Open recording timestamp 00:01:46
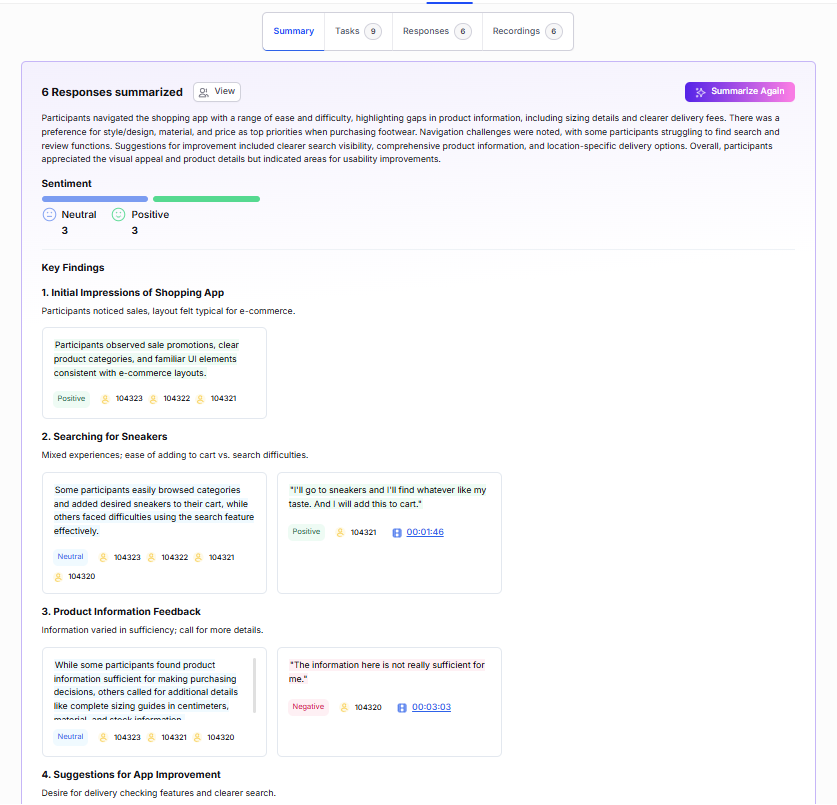The height and width of the screenshot is (805, 837). pos(425,532)
